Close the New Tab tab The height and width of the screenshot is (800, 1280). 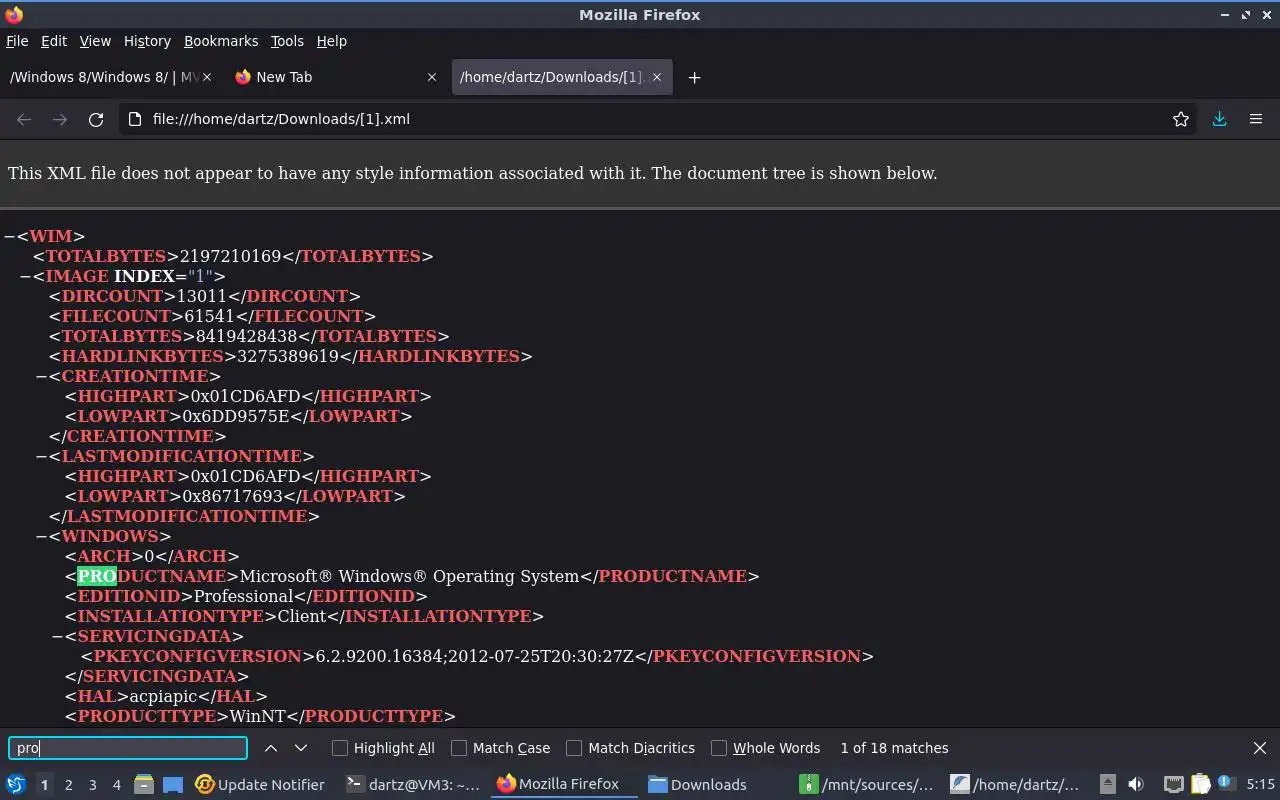point(432,77)
